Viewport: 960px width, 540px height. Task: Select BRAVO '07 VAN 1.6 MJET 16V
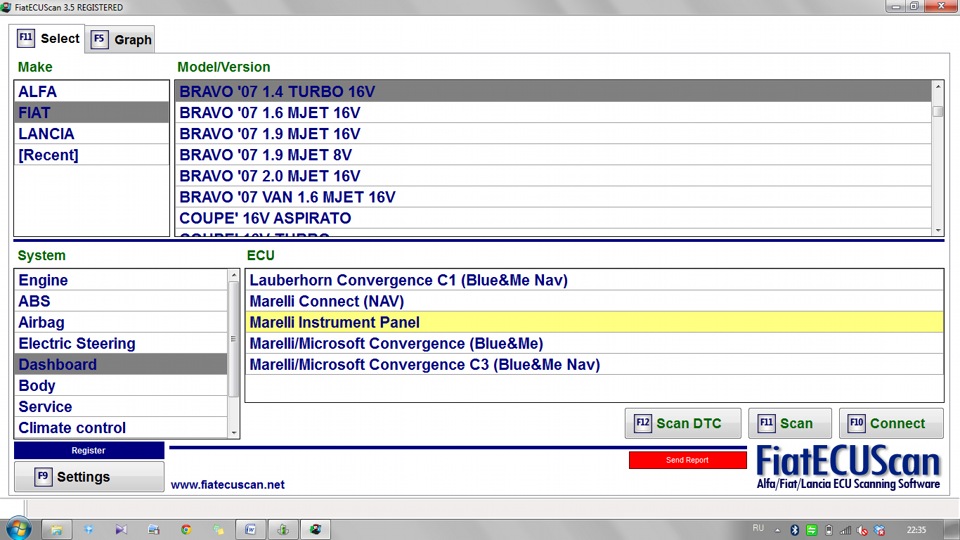coord(553,197)
